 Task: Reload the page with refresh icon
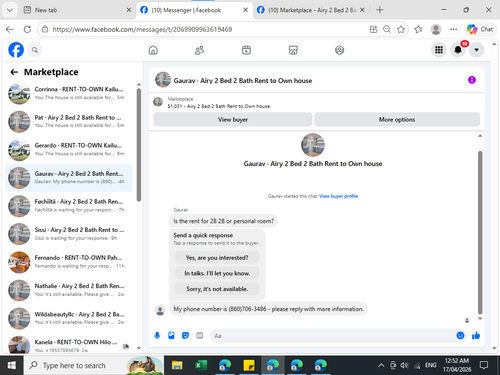[x=27, y=29]
